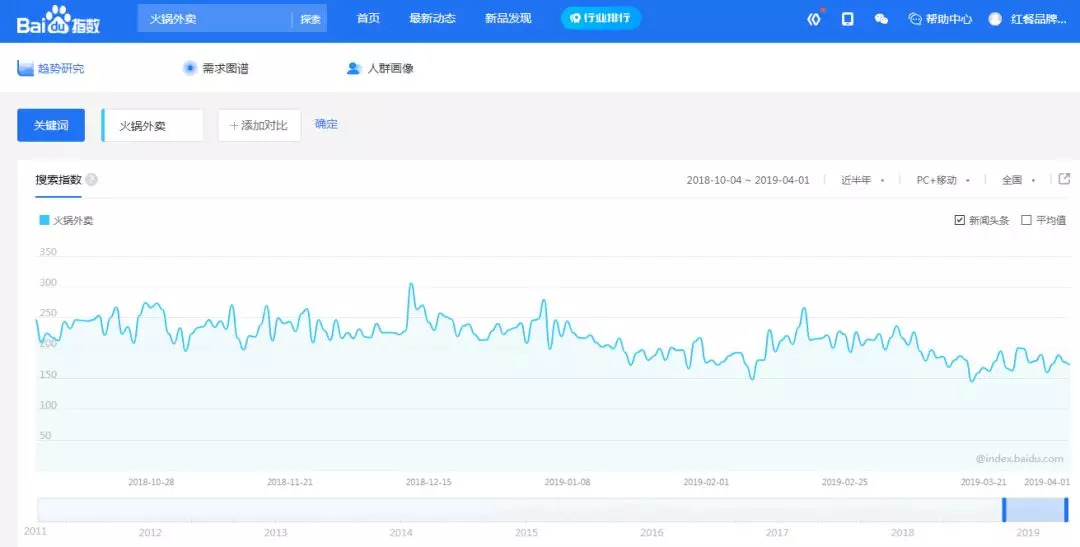Click the WeChat icon in header

click(881, 19)
